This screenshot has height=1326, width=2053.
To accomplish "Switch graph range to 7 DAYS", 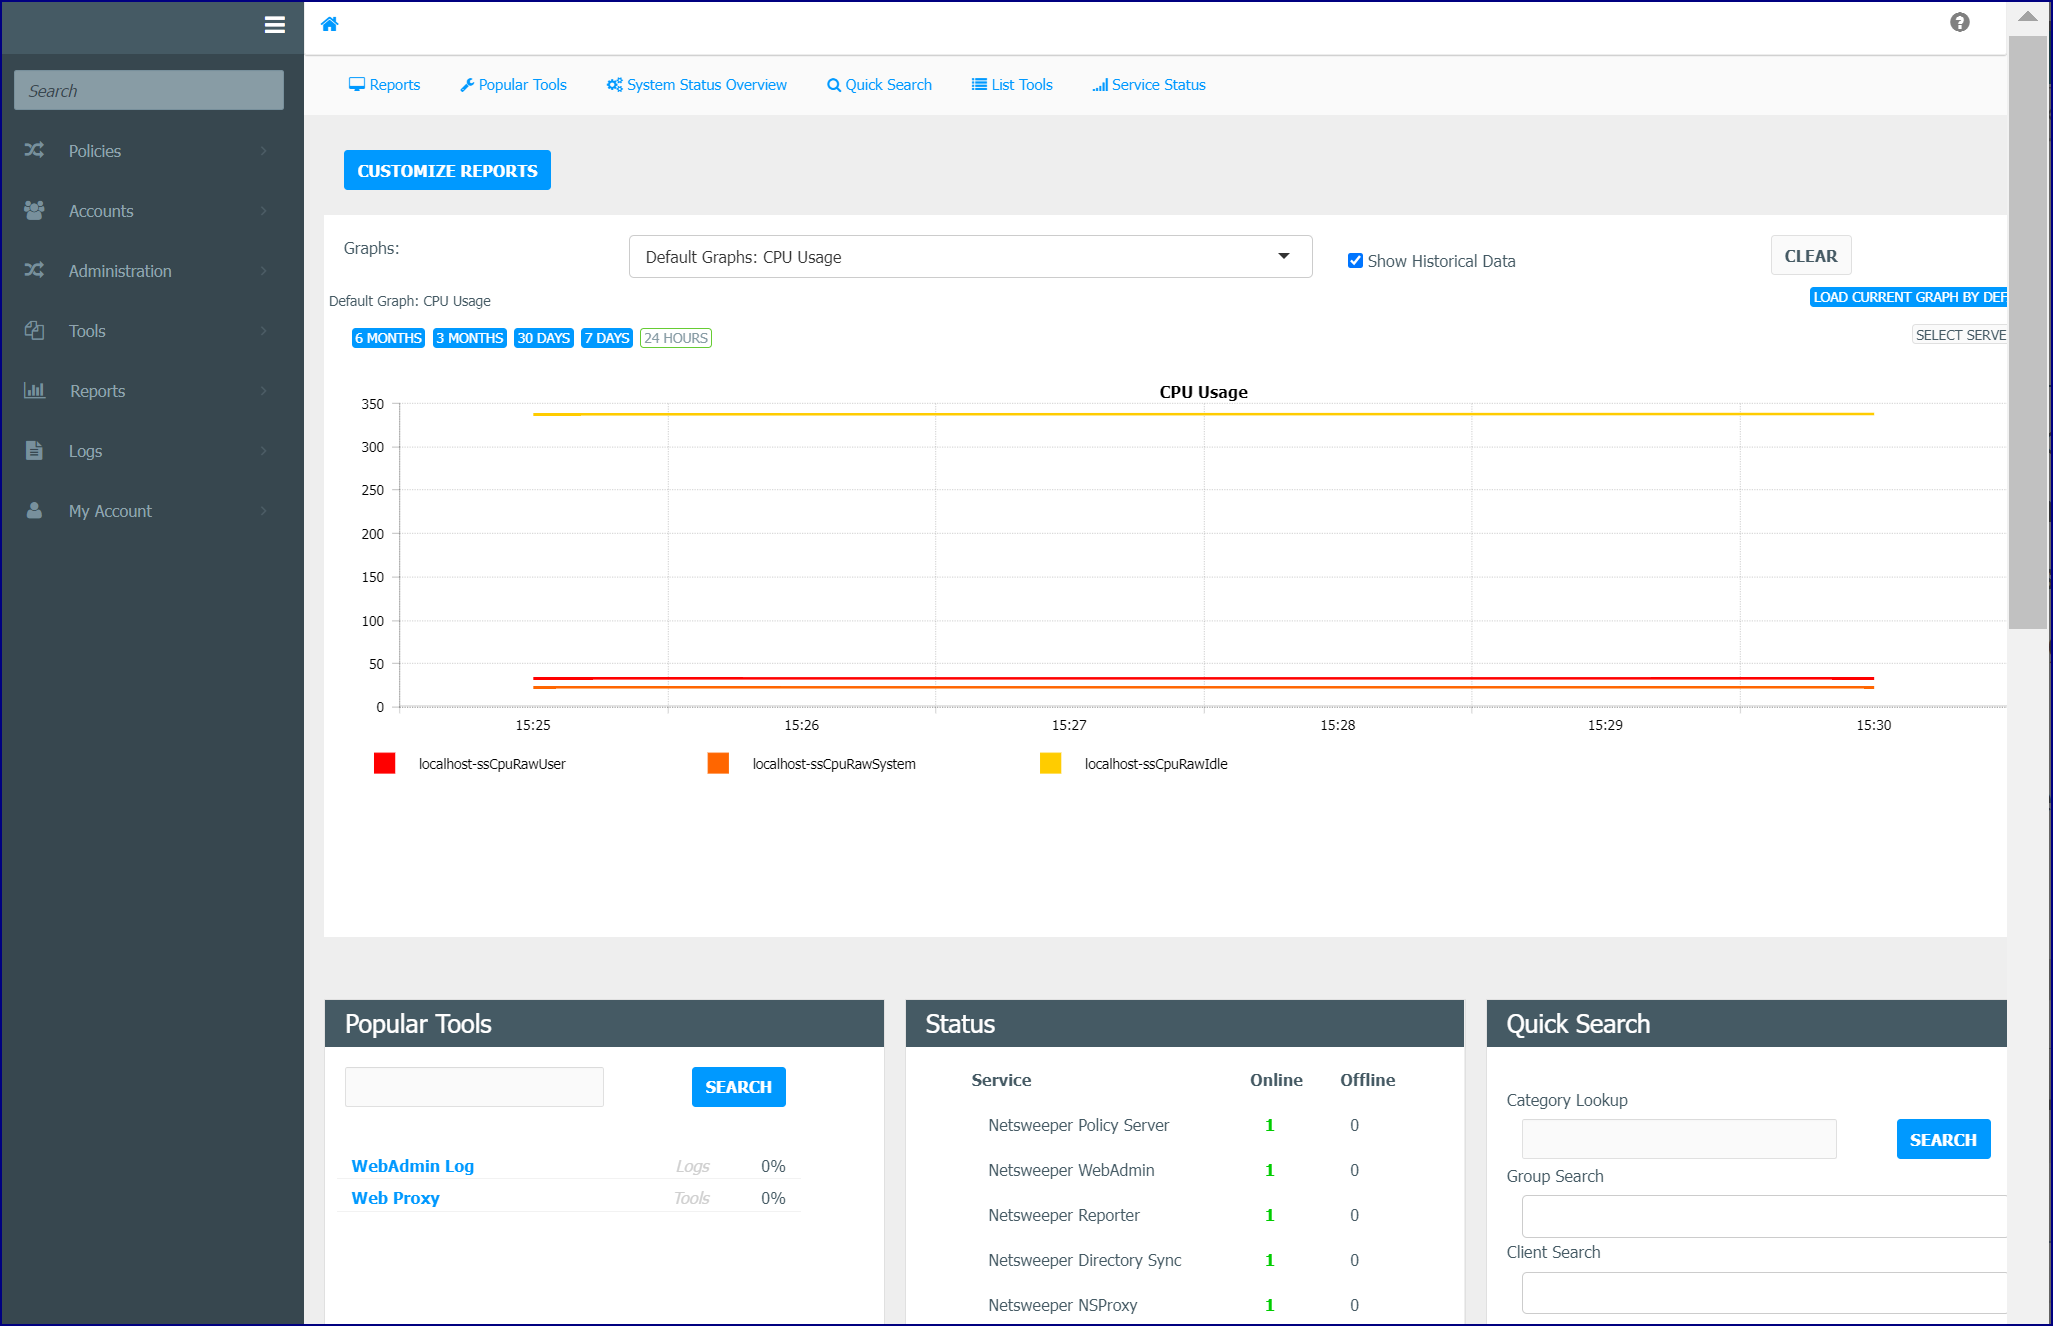I will (607, 338).
